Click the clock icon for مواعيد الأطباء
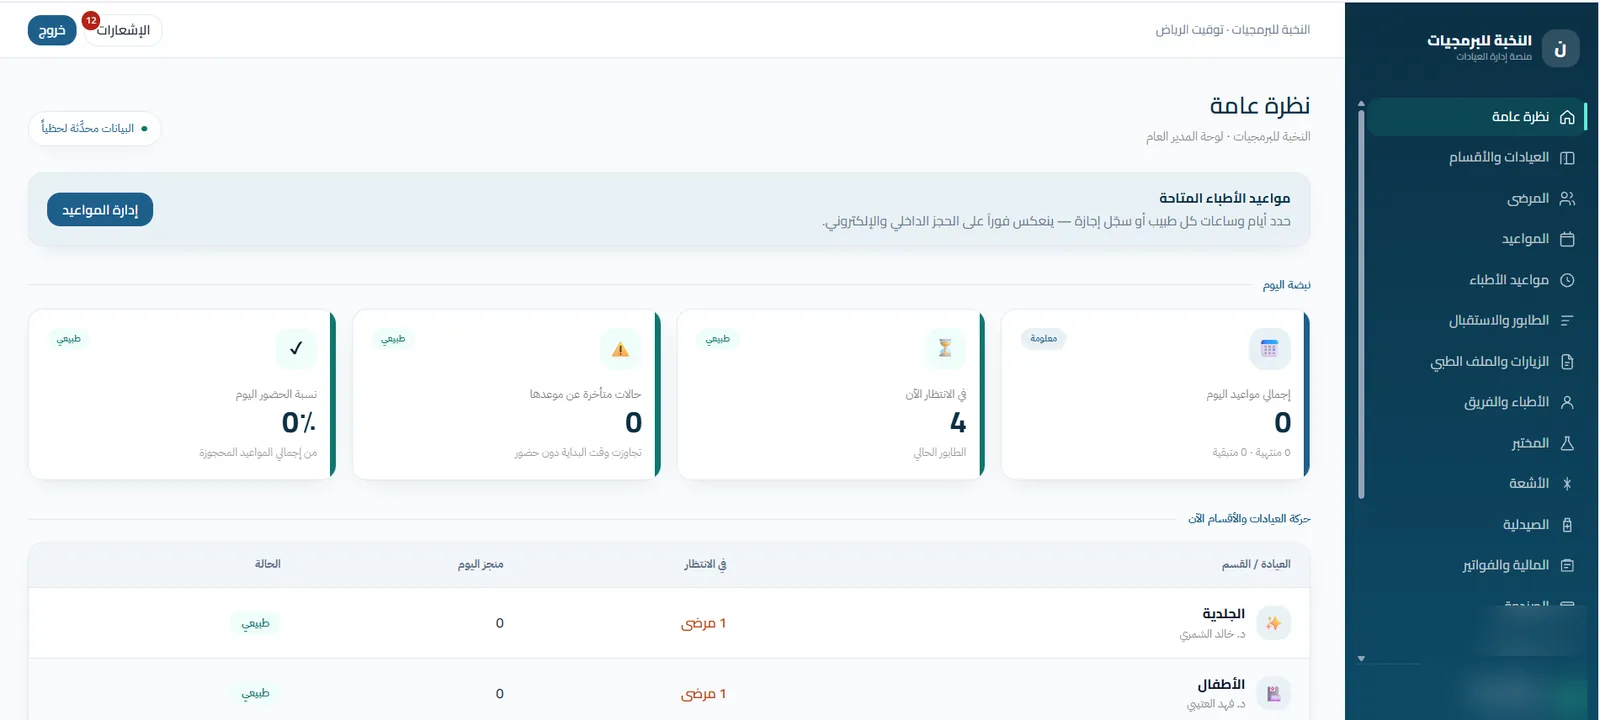Screen dimensions: 1600x720 pyautogui.click(x=1567, y=280)
